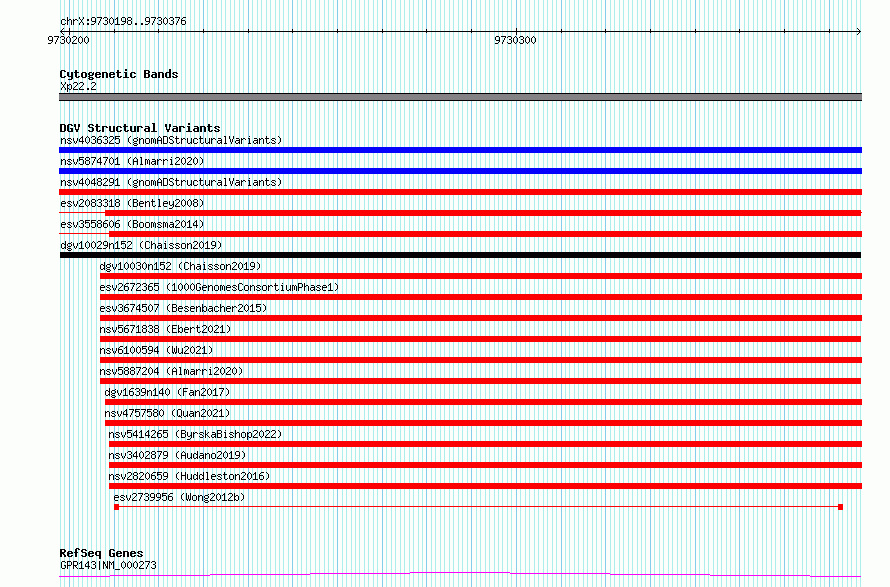
Task: Open variant nsv4757580 (Quan2021) label
Action: (167, 413)
